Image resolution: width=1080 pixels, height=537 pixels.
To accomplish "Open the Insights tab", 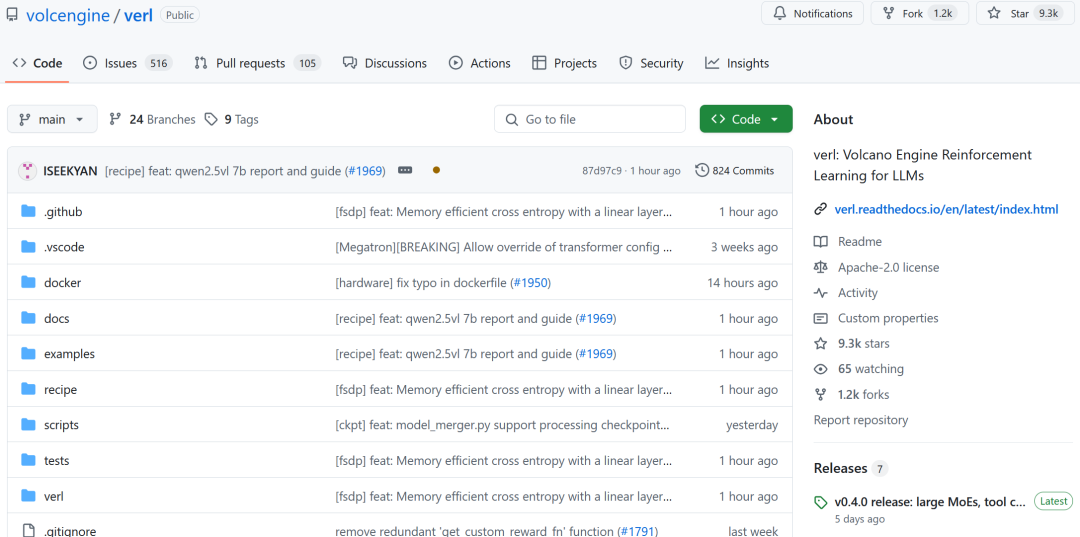I will 736,63.
